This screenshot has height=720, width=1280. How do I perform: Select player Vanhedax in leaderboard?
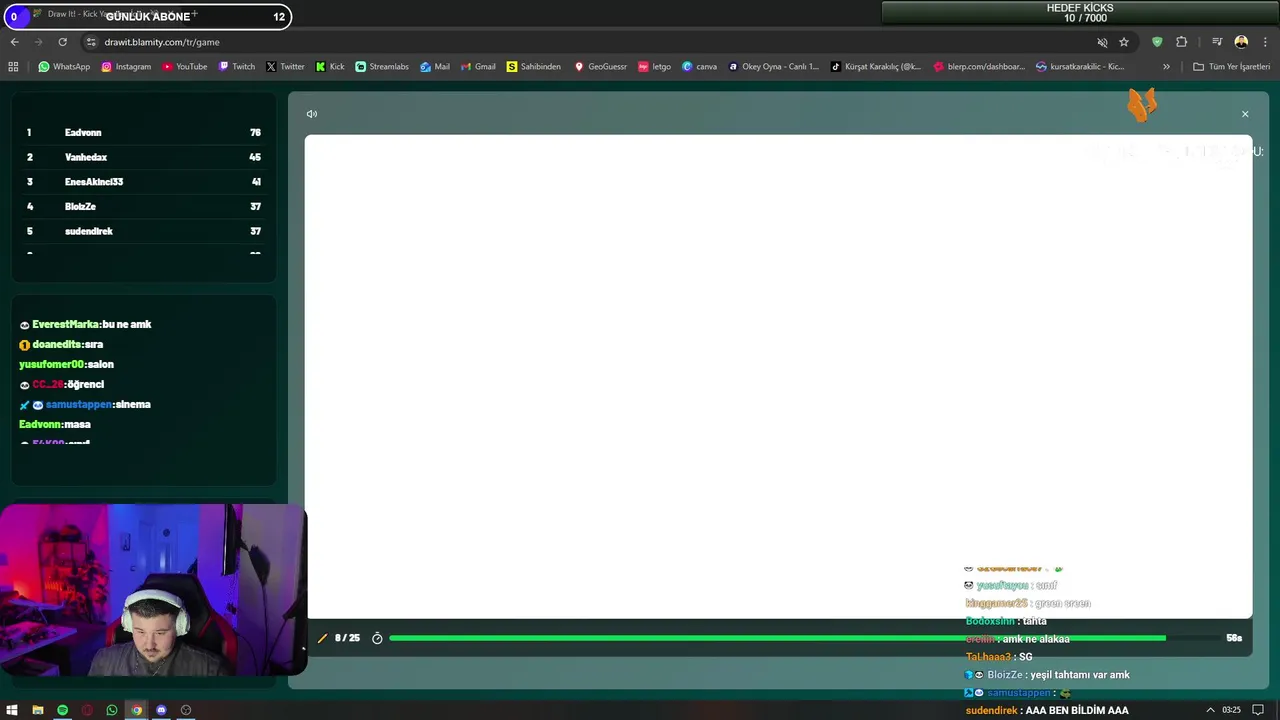(144, 157)
